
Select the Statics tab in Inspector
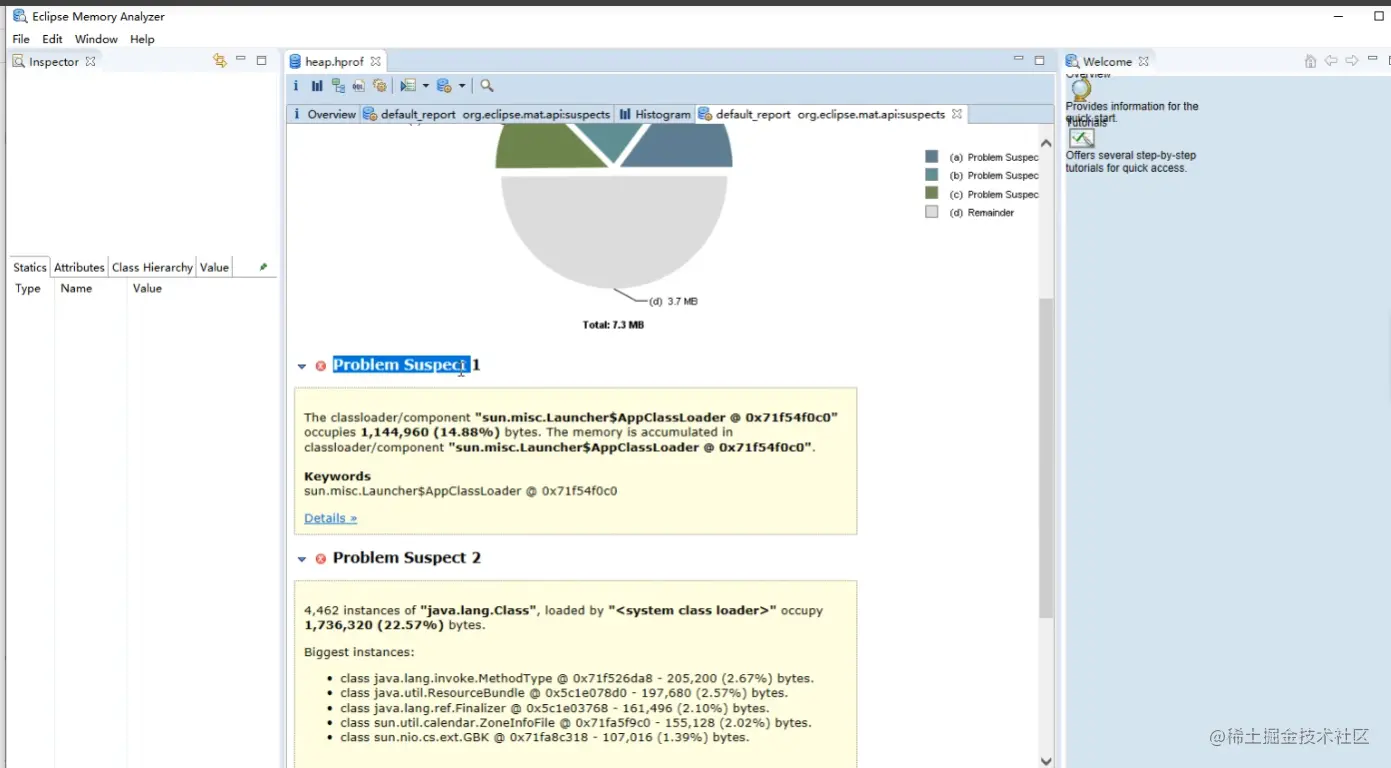29,267
